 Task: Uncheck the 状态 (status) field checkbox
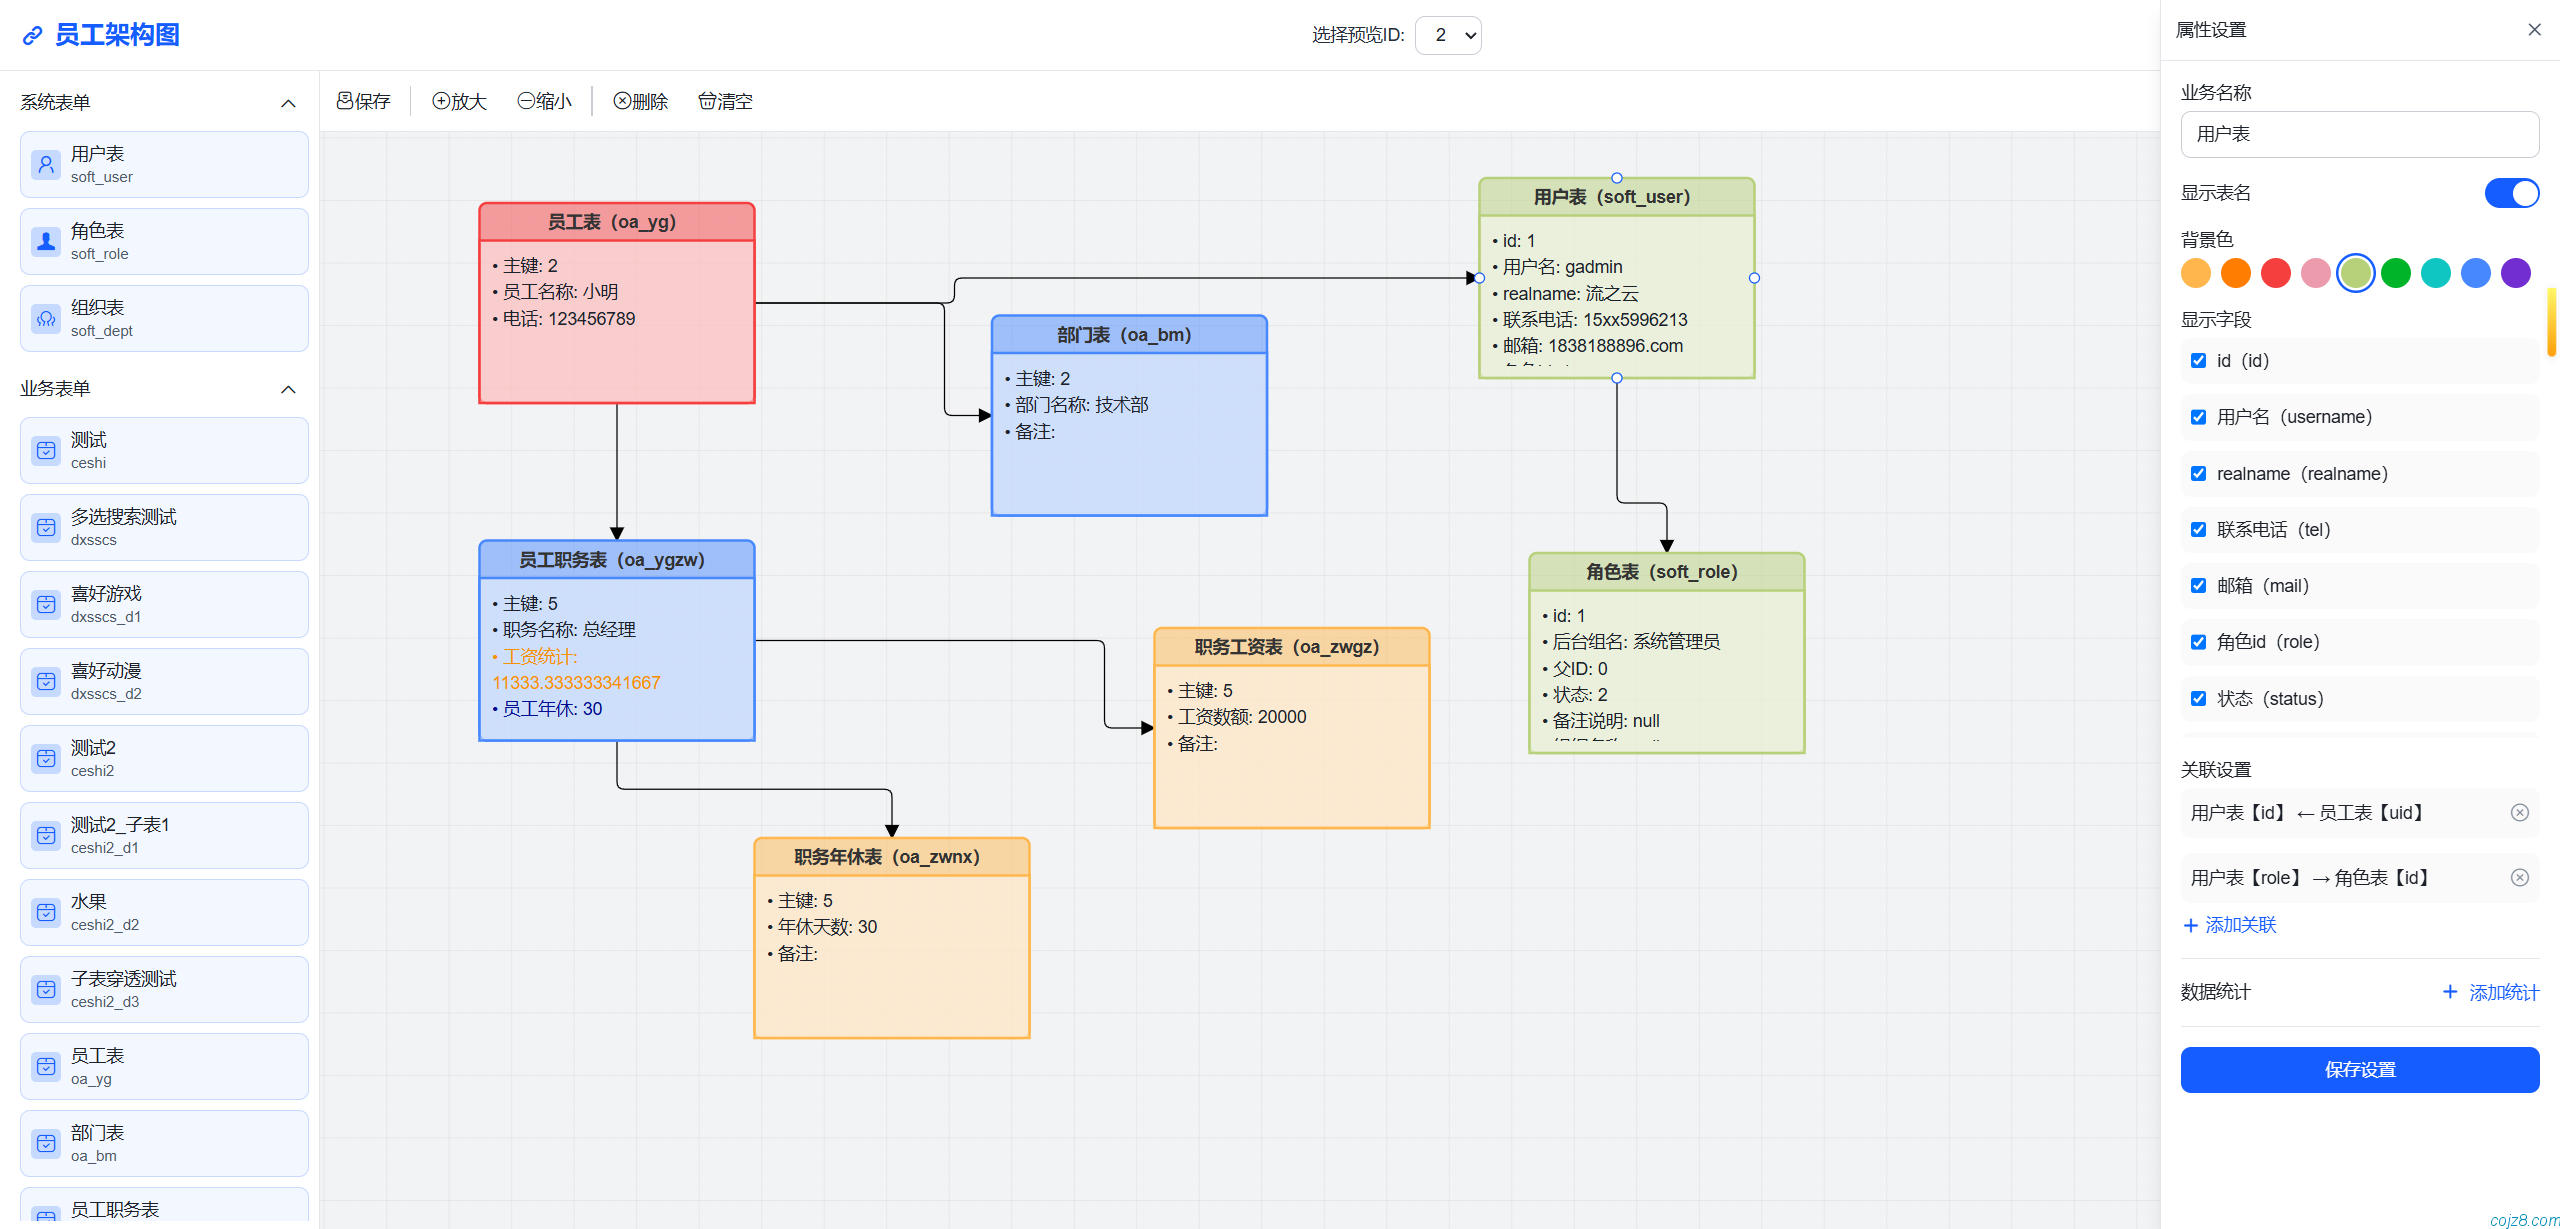(x=2198, y=698)
